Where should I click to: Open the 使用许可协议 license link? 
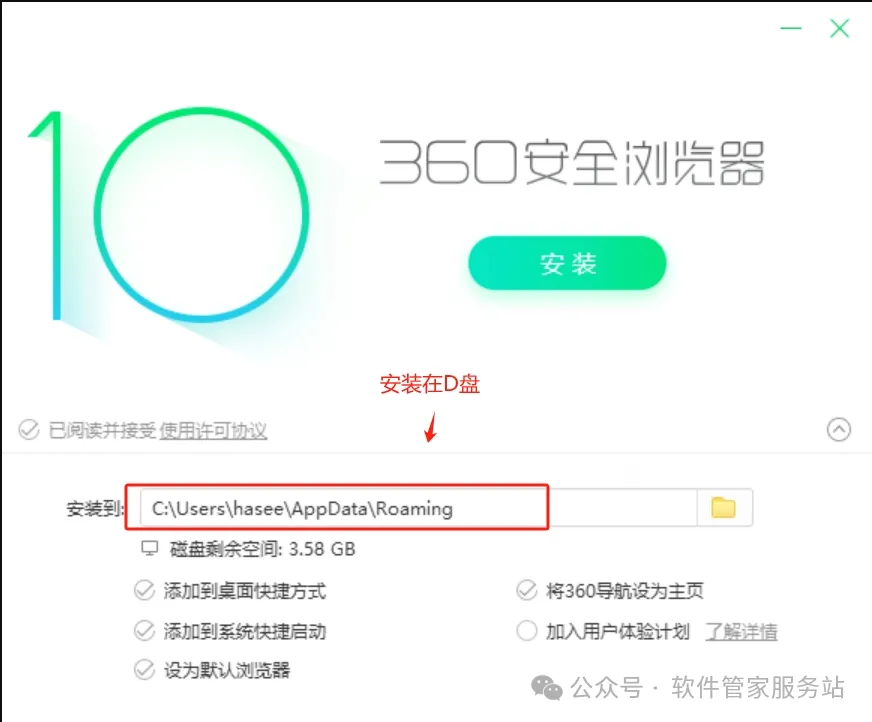click(x=213, y=431)
